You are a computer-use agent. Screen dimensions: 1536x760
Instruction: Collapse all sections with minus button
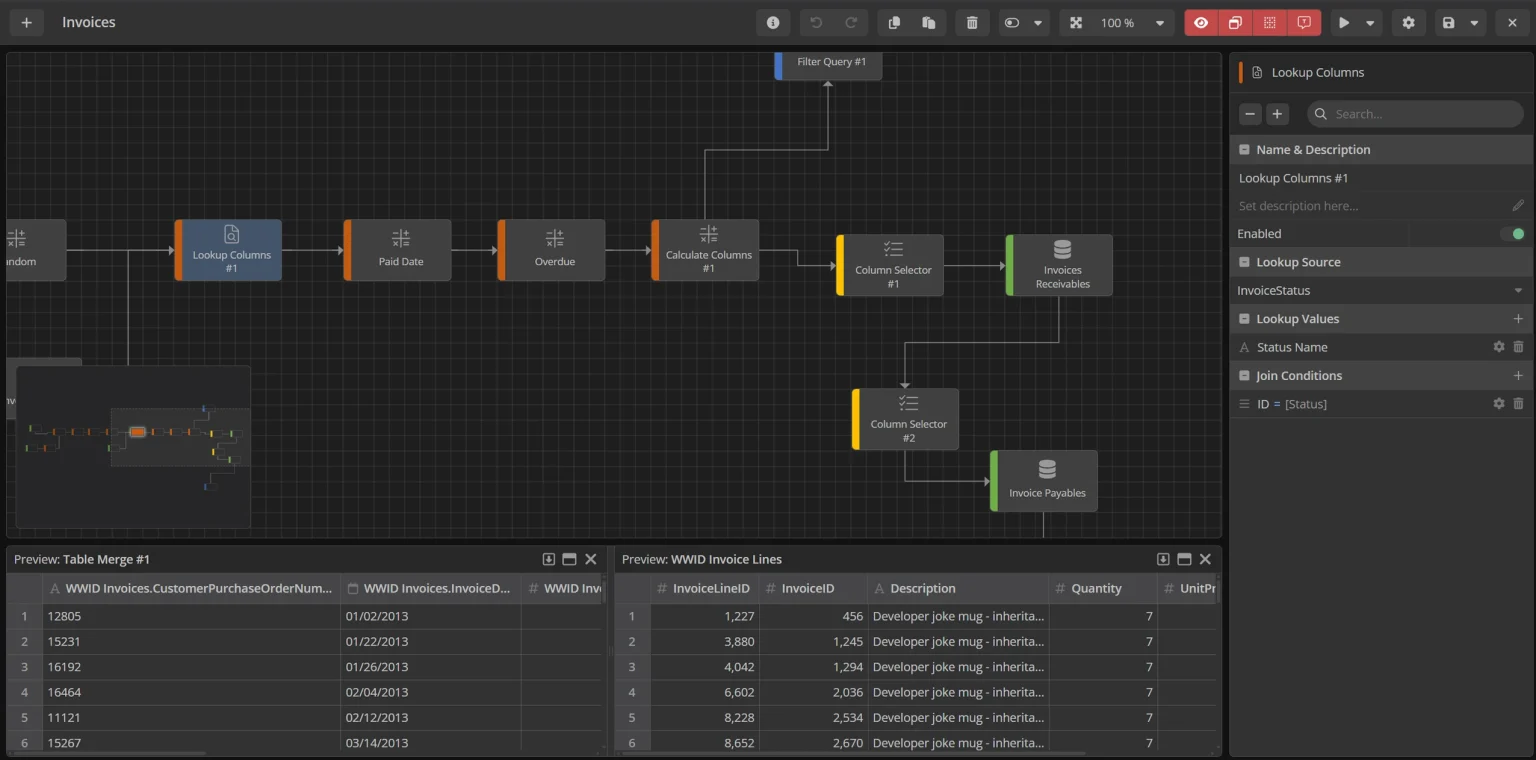(1250, 114)
